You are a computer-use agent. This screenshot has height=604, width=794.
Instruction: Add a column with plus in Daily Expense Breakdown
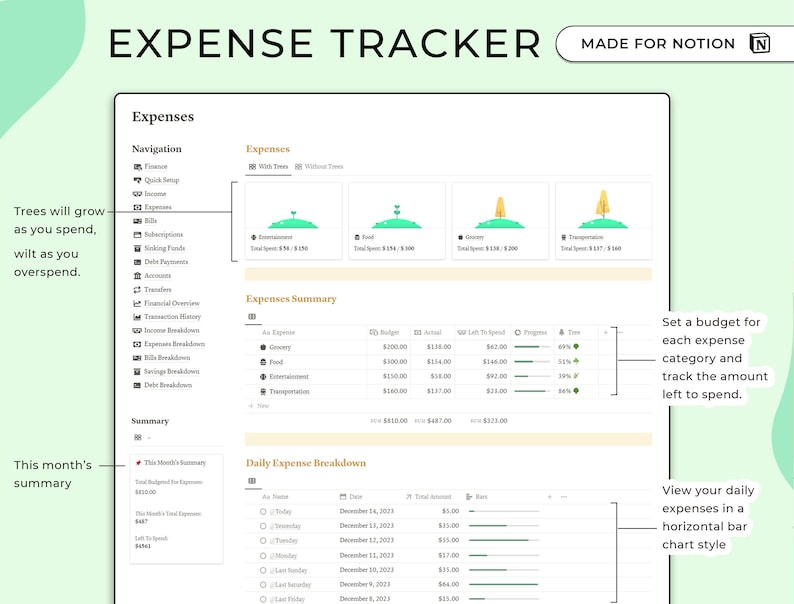(x=549, y=497)
